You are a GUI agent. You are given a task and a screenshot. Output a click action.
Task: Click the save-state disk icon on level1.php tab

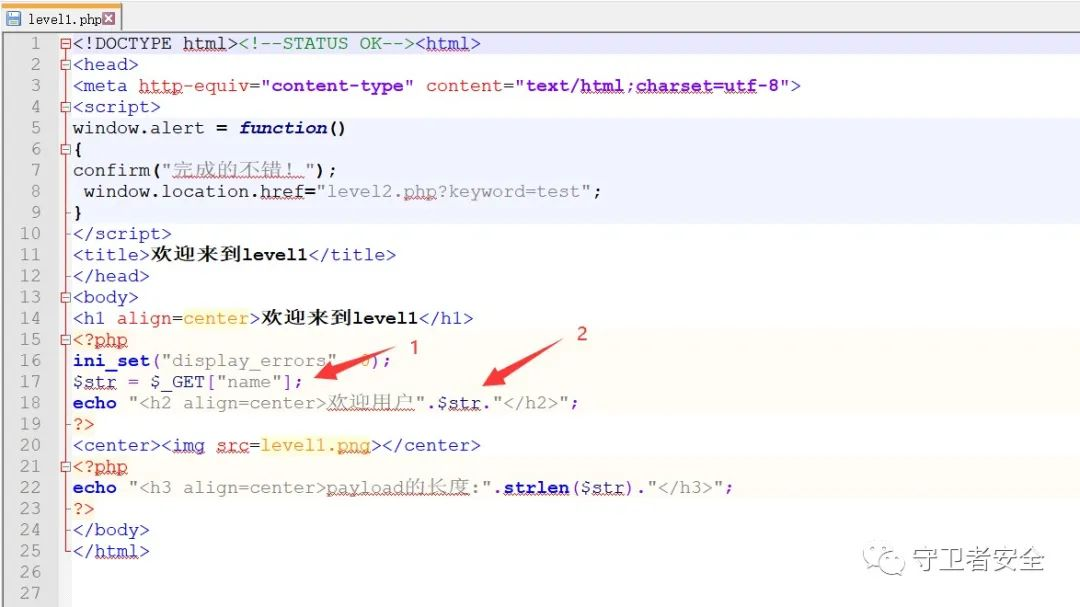(x=14, y=18)
